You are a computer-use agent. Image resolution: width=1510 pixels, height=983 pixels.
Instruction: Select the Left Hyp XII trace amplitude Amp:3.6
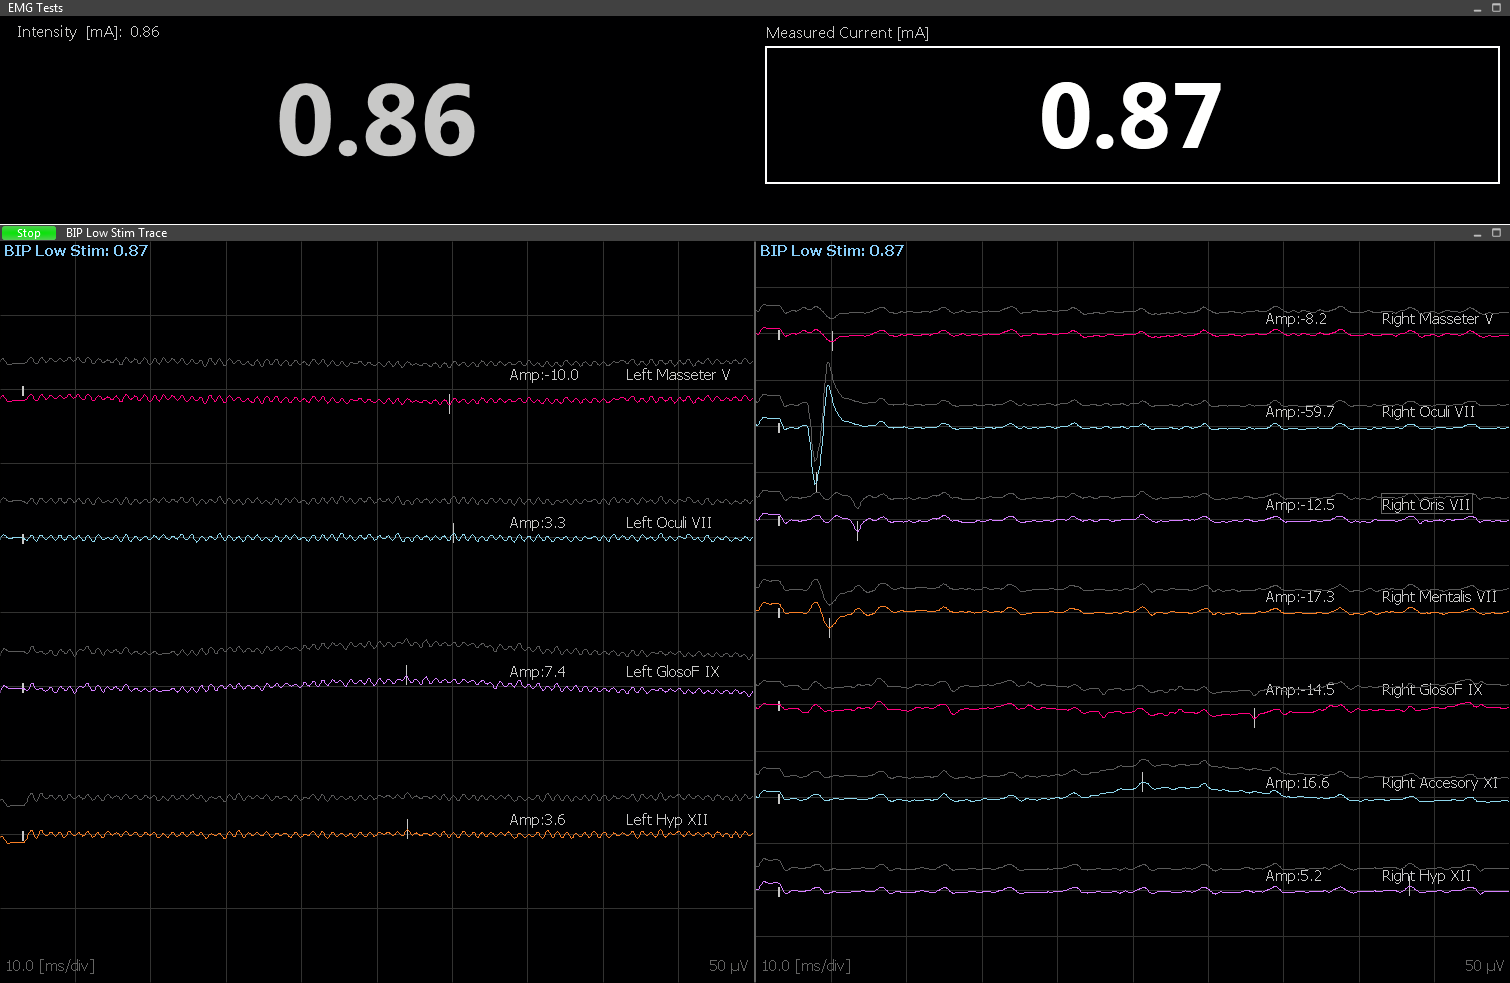coord(536,819)
